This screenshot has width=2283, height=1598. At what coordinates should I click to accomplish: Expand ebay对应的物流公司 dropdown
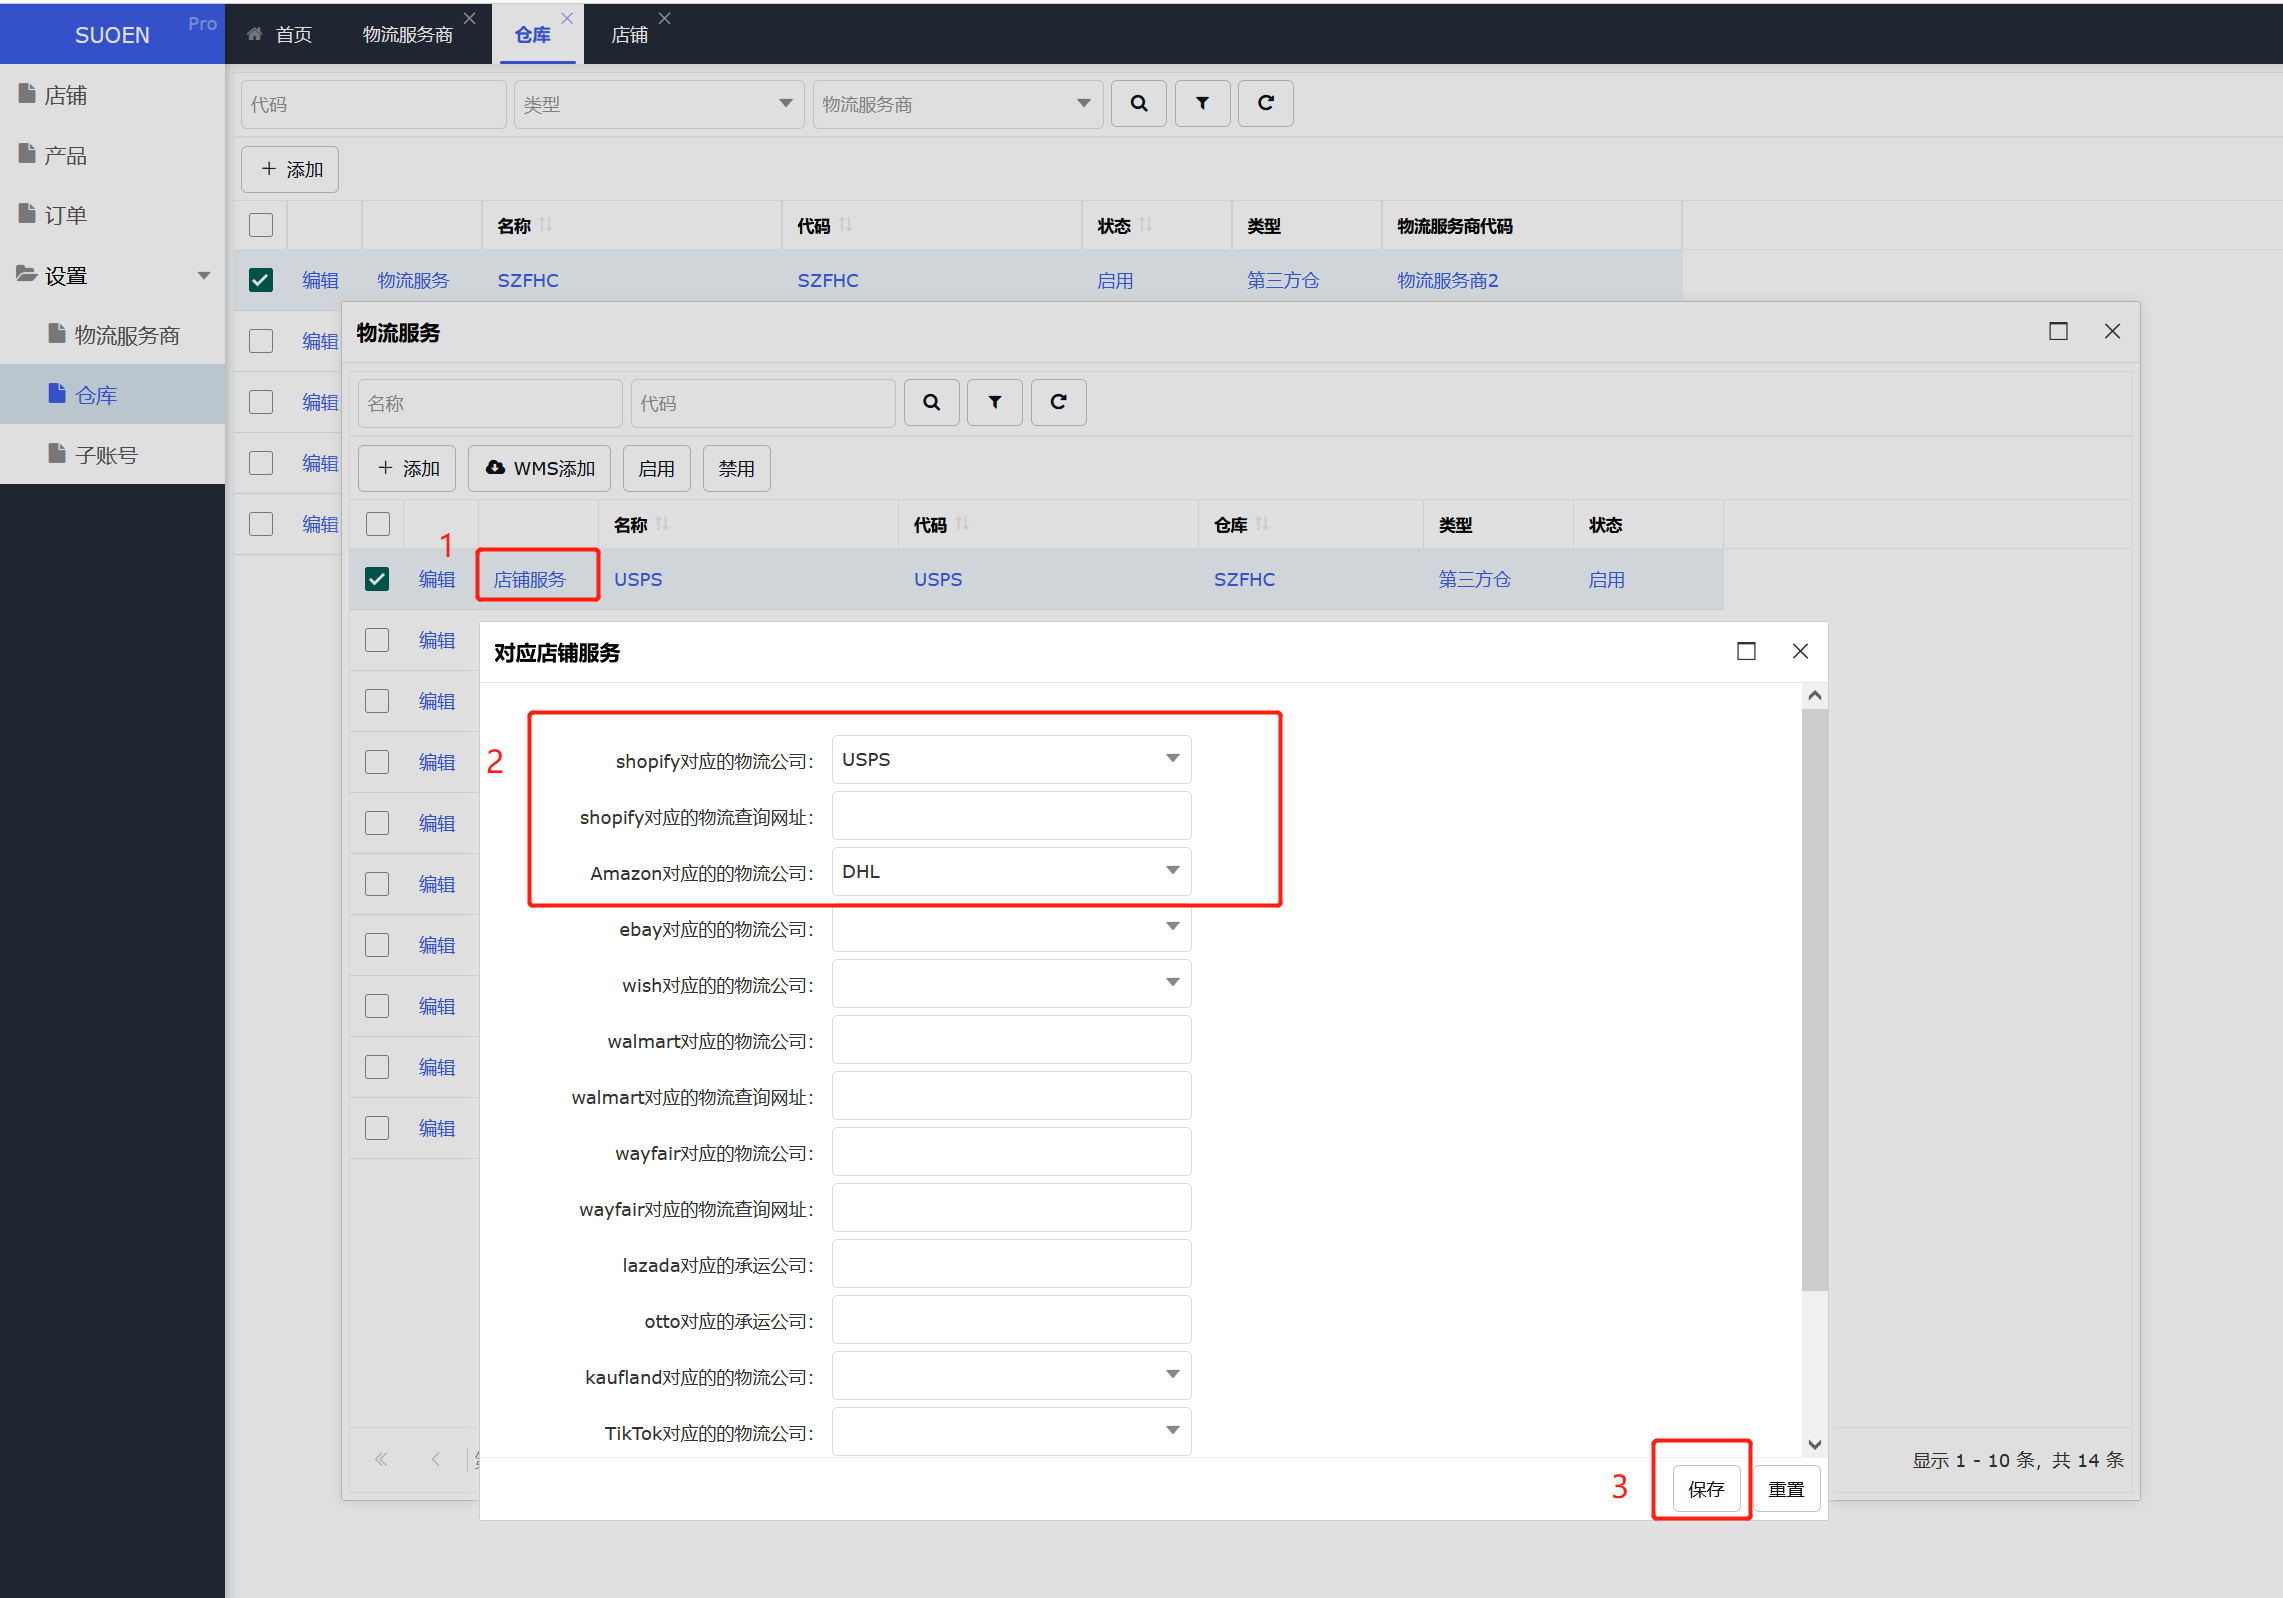point(1173,927)
